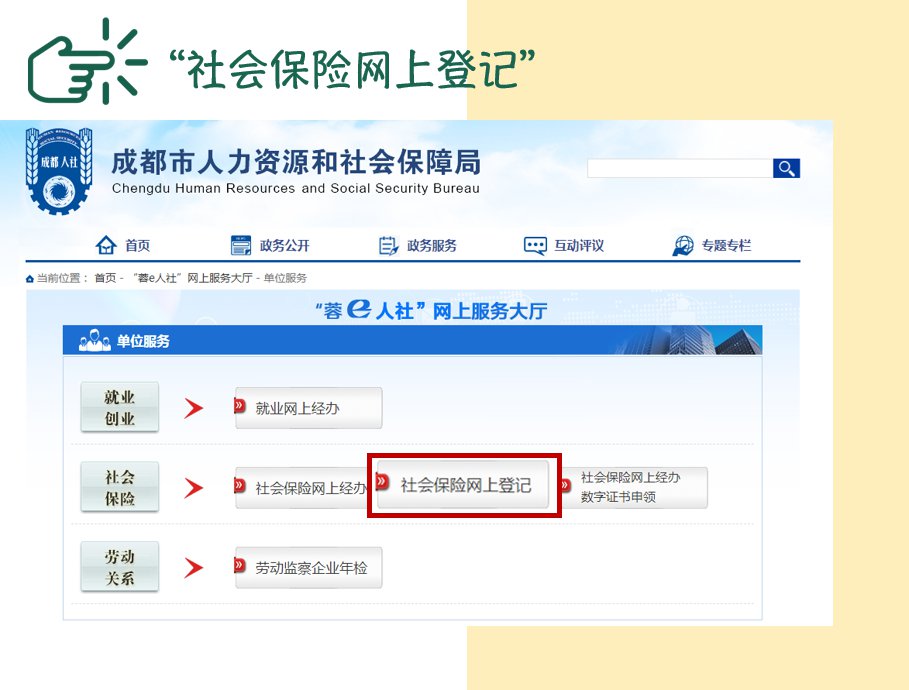Click red chevron icon on 就业网上经办
The height and width of the screenshot is (690, 909).
(239, 406)
